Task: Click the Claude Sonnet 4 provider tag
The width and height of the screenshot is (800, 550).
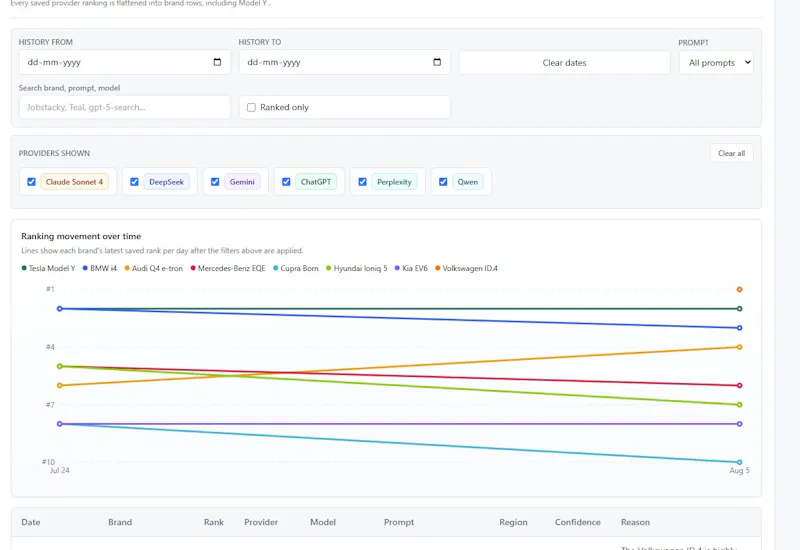Action: pyautogui.click(x=74, y=182)
